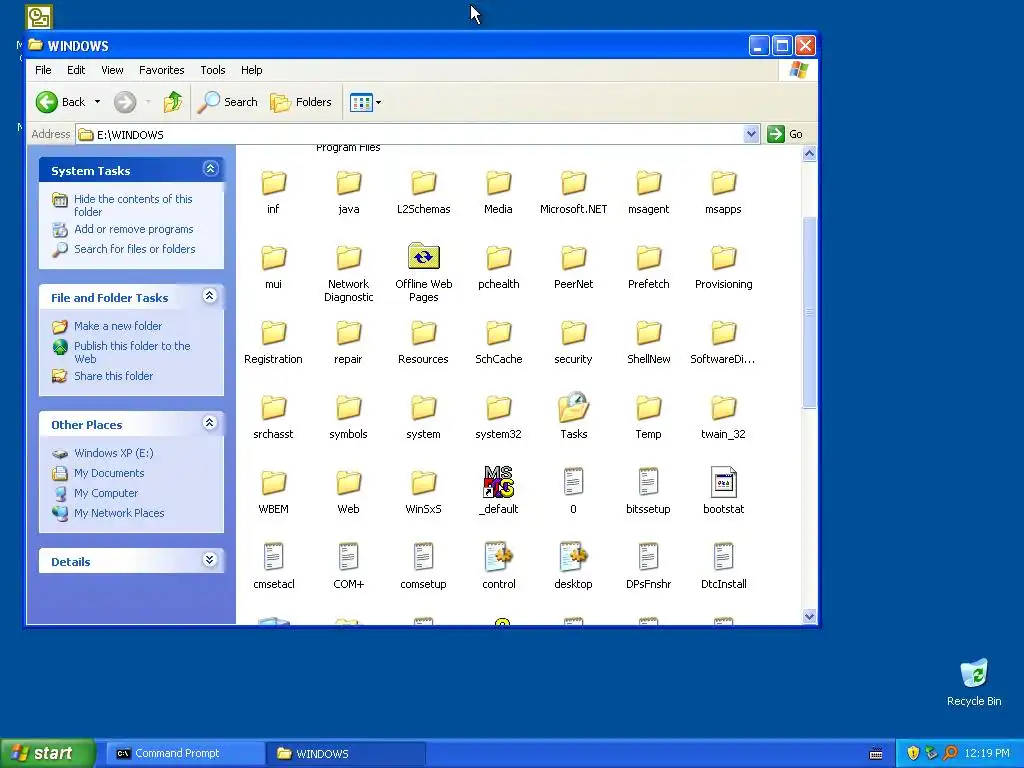Select the security folder
1024x768 pixels.
(x=573, y=343)
